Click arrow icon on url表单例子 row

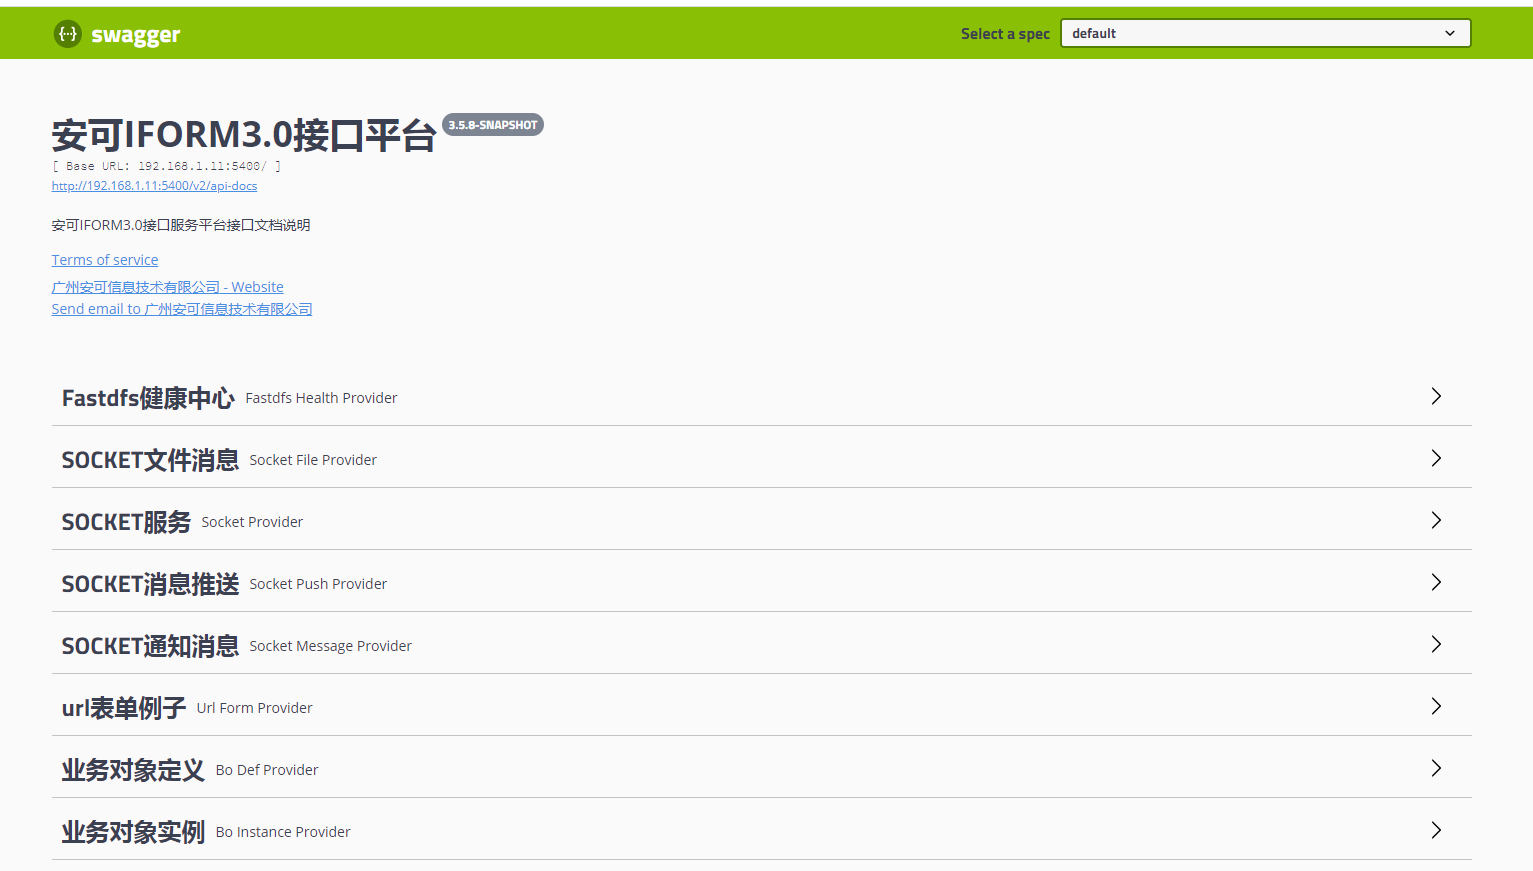pyautogui.click(x=1436, y=707)
